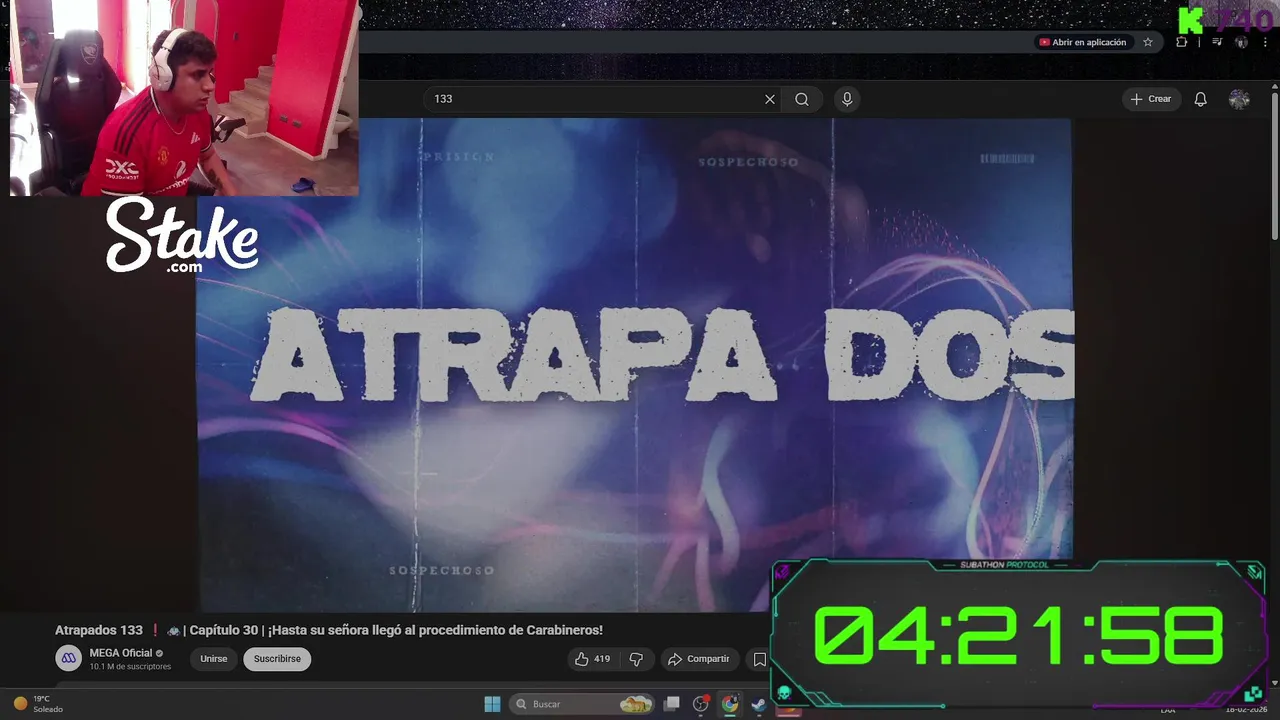1280x720 pixels.
Task: Open Chrome media controls icon
Action: [1217, 42]
